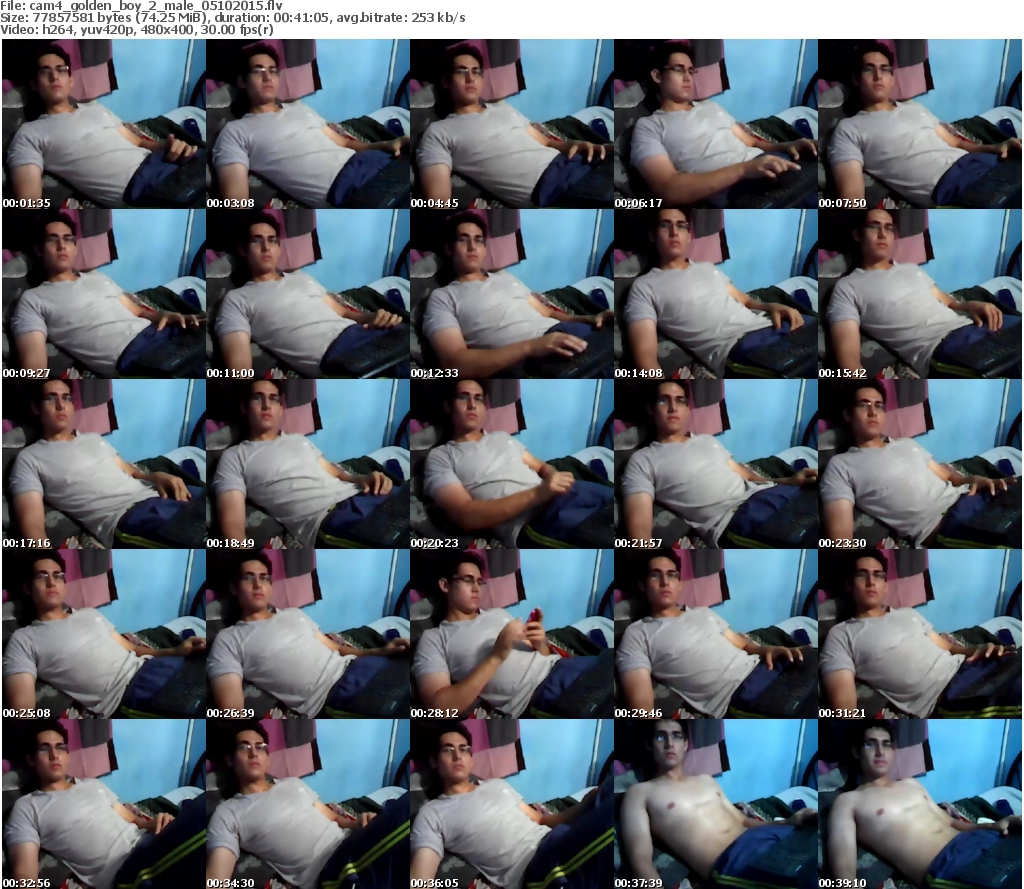Open the frame at 00:09:27
The image size is (1024, 889).
point(104,294)
